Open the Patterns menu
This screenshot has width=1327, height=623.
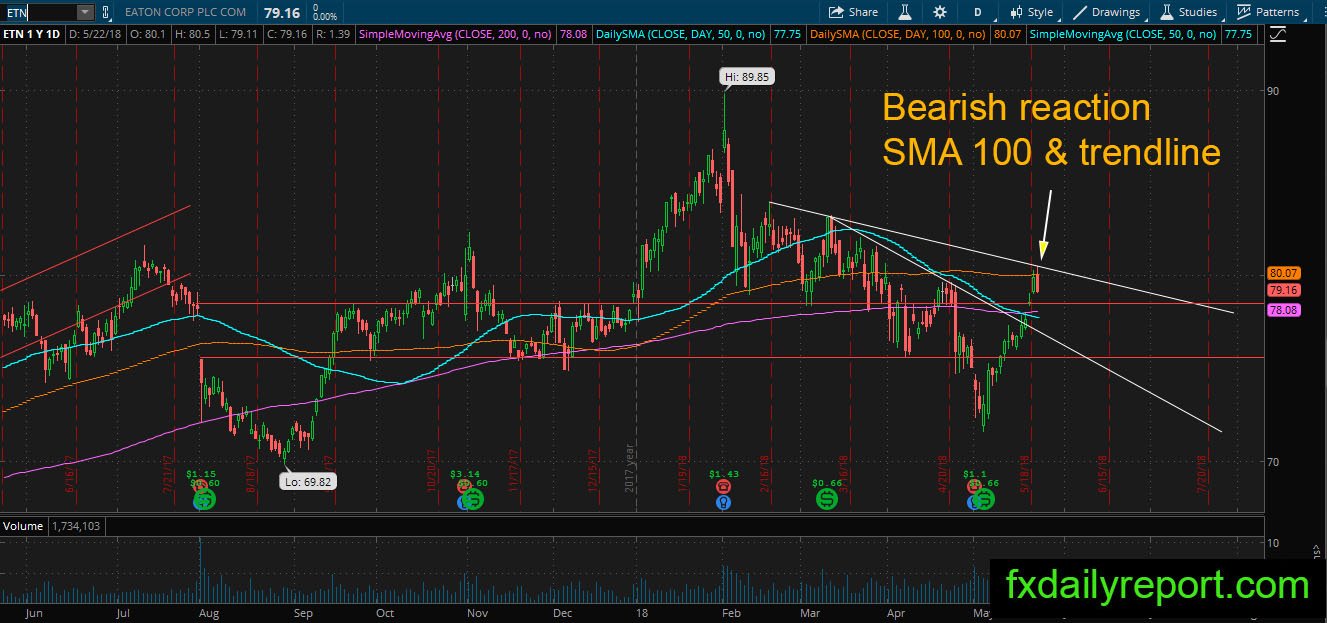[x=1268, y=12]
